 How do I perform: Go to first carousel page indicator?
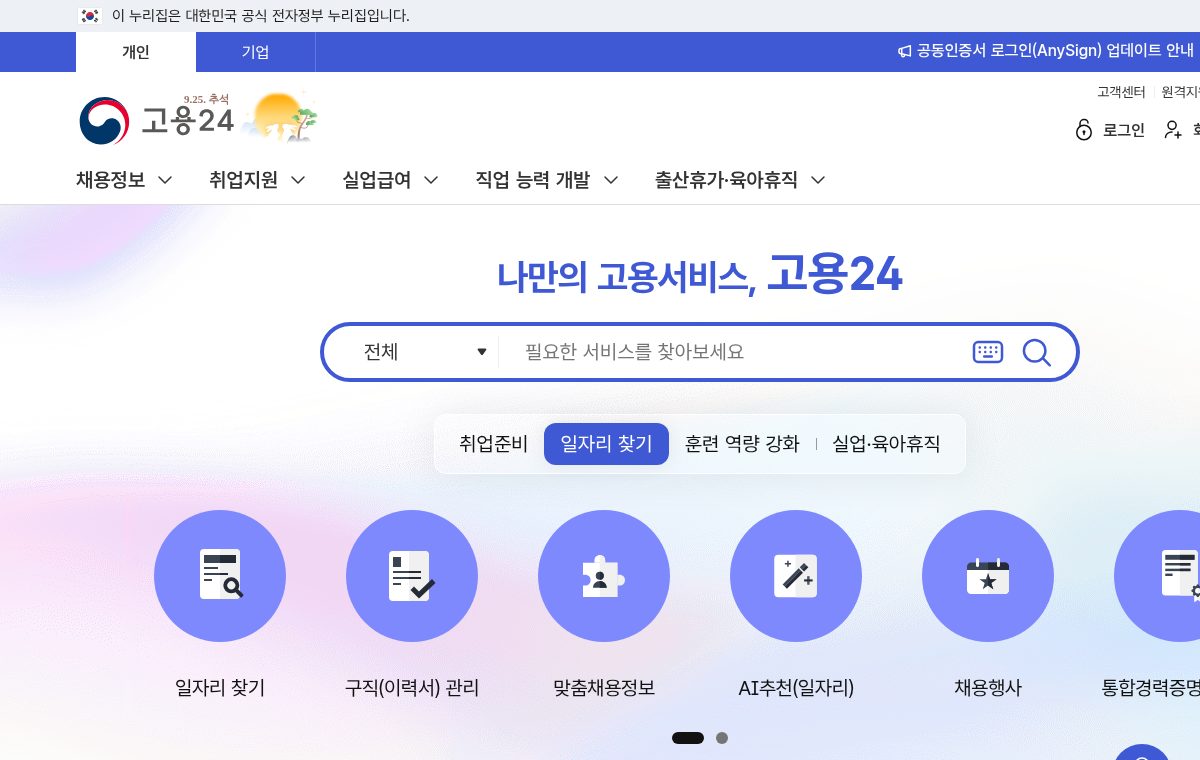(688, 738)
